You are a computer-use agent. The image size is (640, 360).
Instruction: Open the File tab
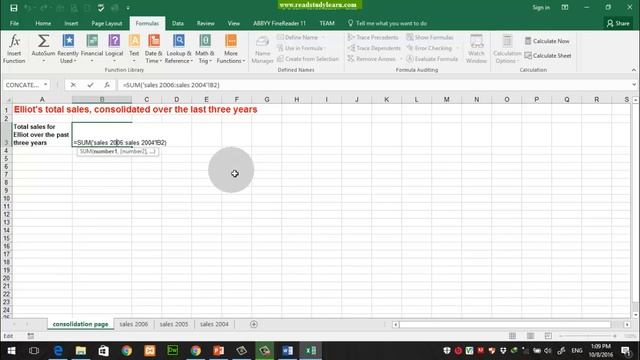14,23
